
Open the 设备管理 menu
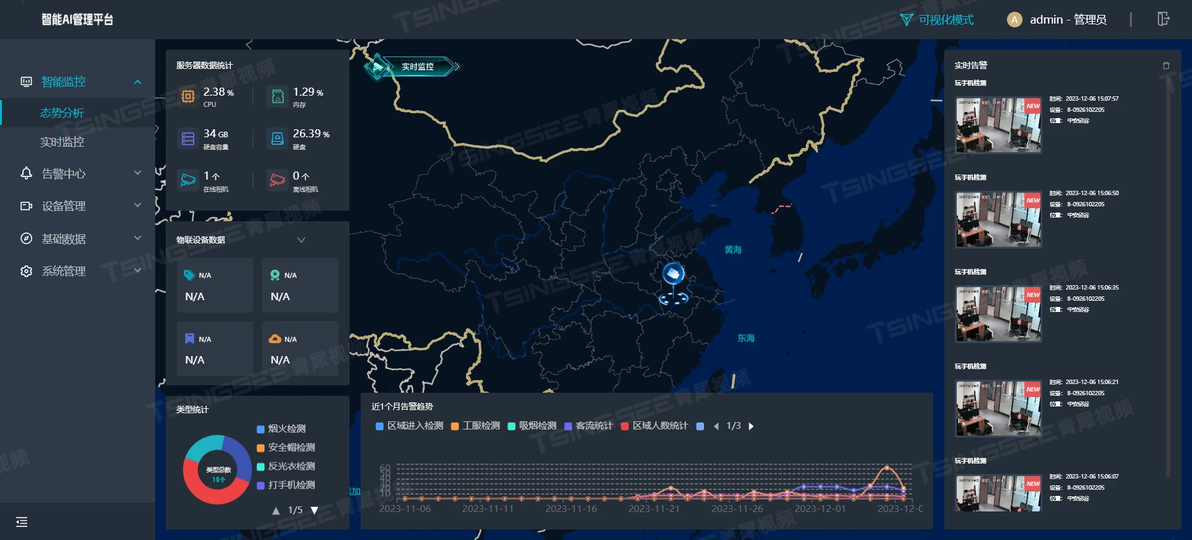point(78,205)
